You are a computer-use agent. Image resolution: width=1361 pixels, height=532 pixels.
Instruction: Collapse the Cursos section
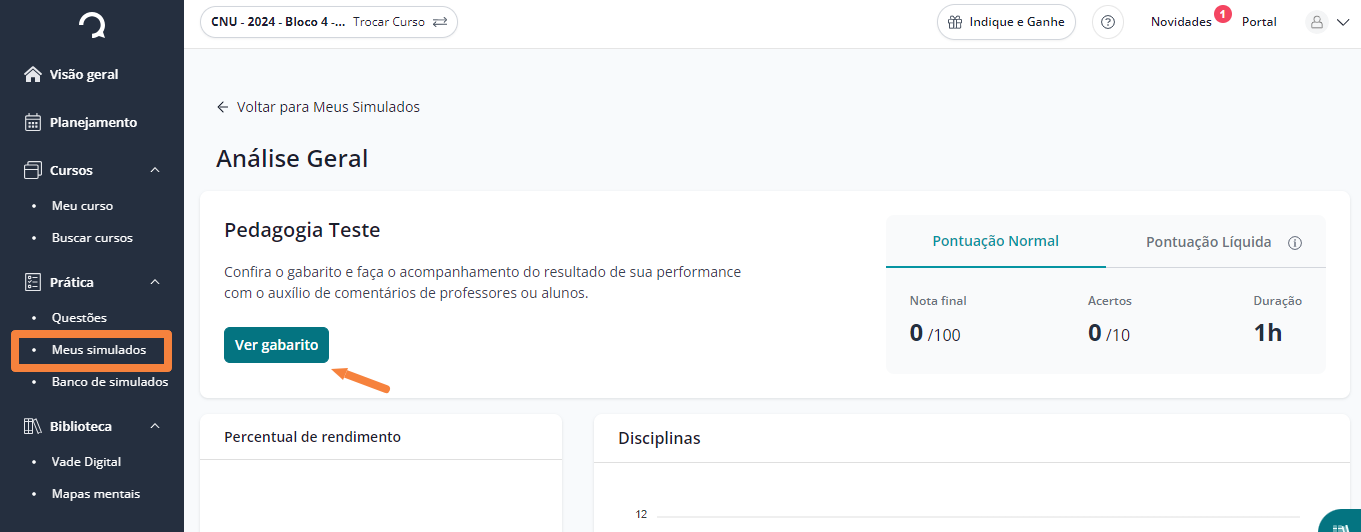click(155, 170)
